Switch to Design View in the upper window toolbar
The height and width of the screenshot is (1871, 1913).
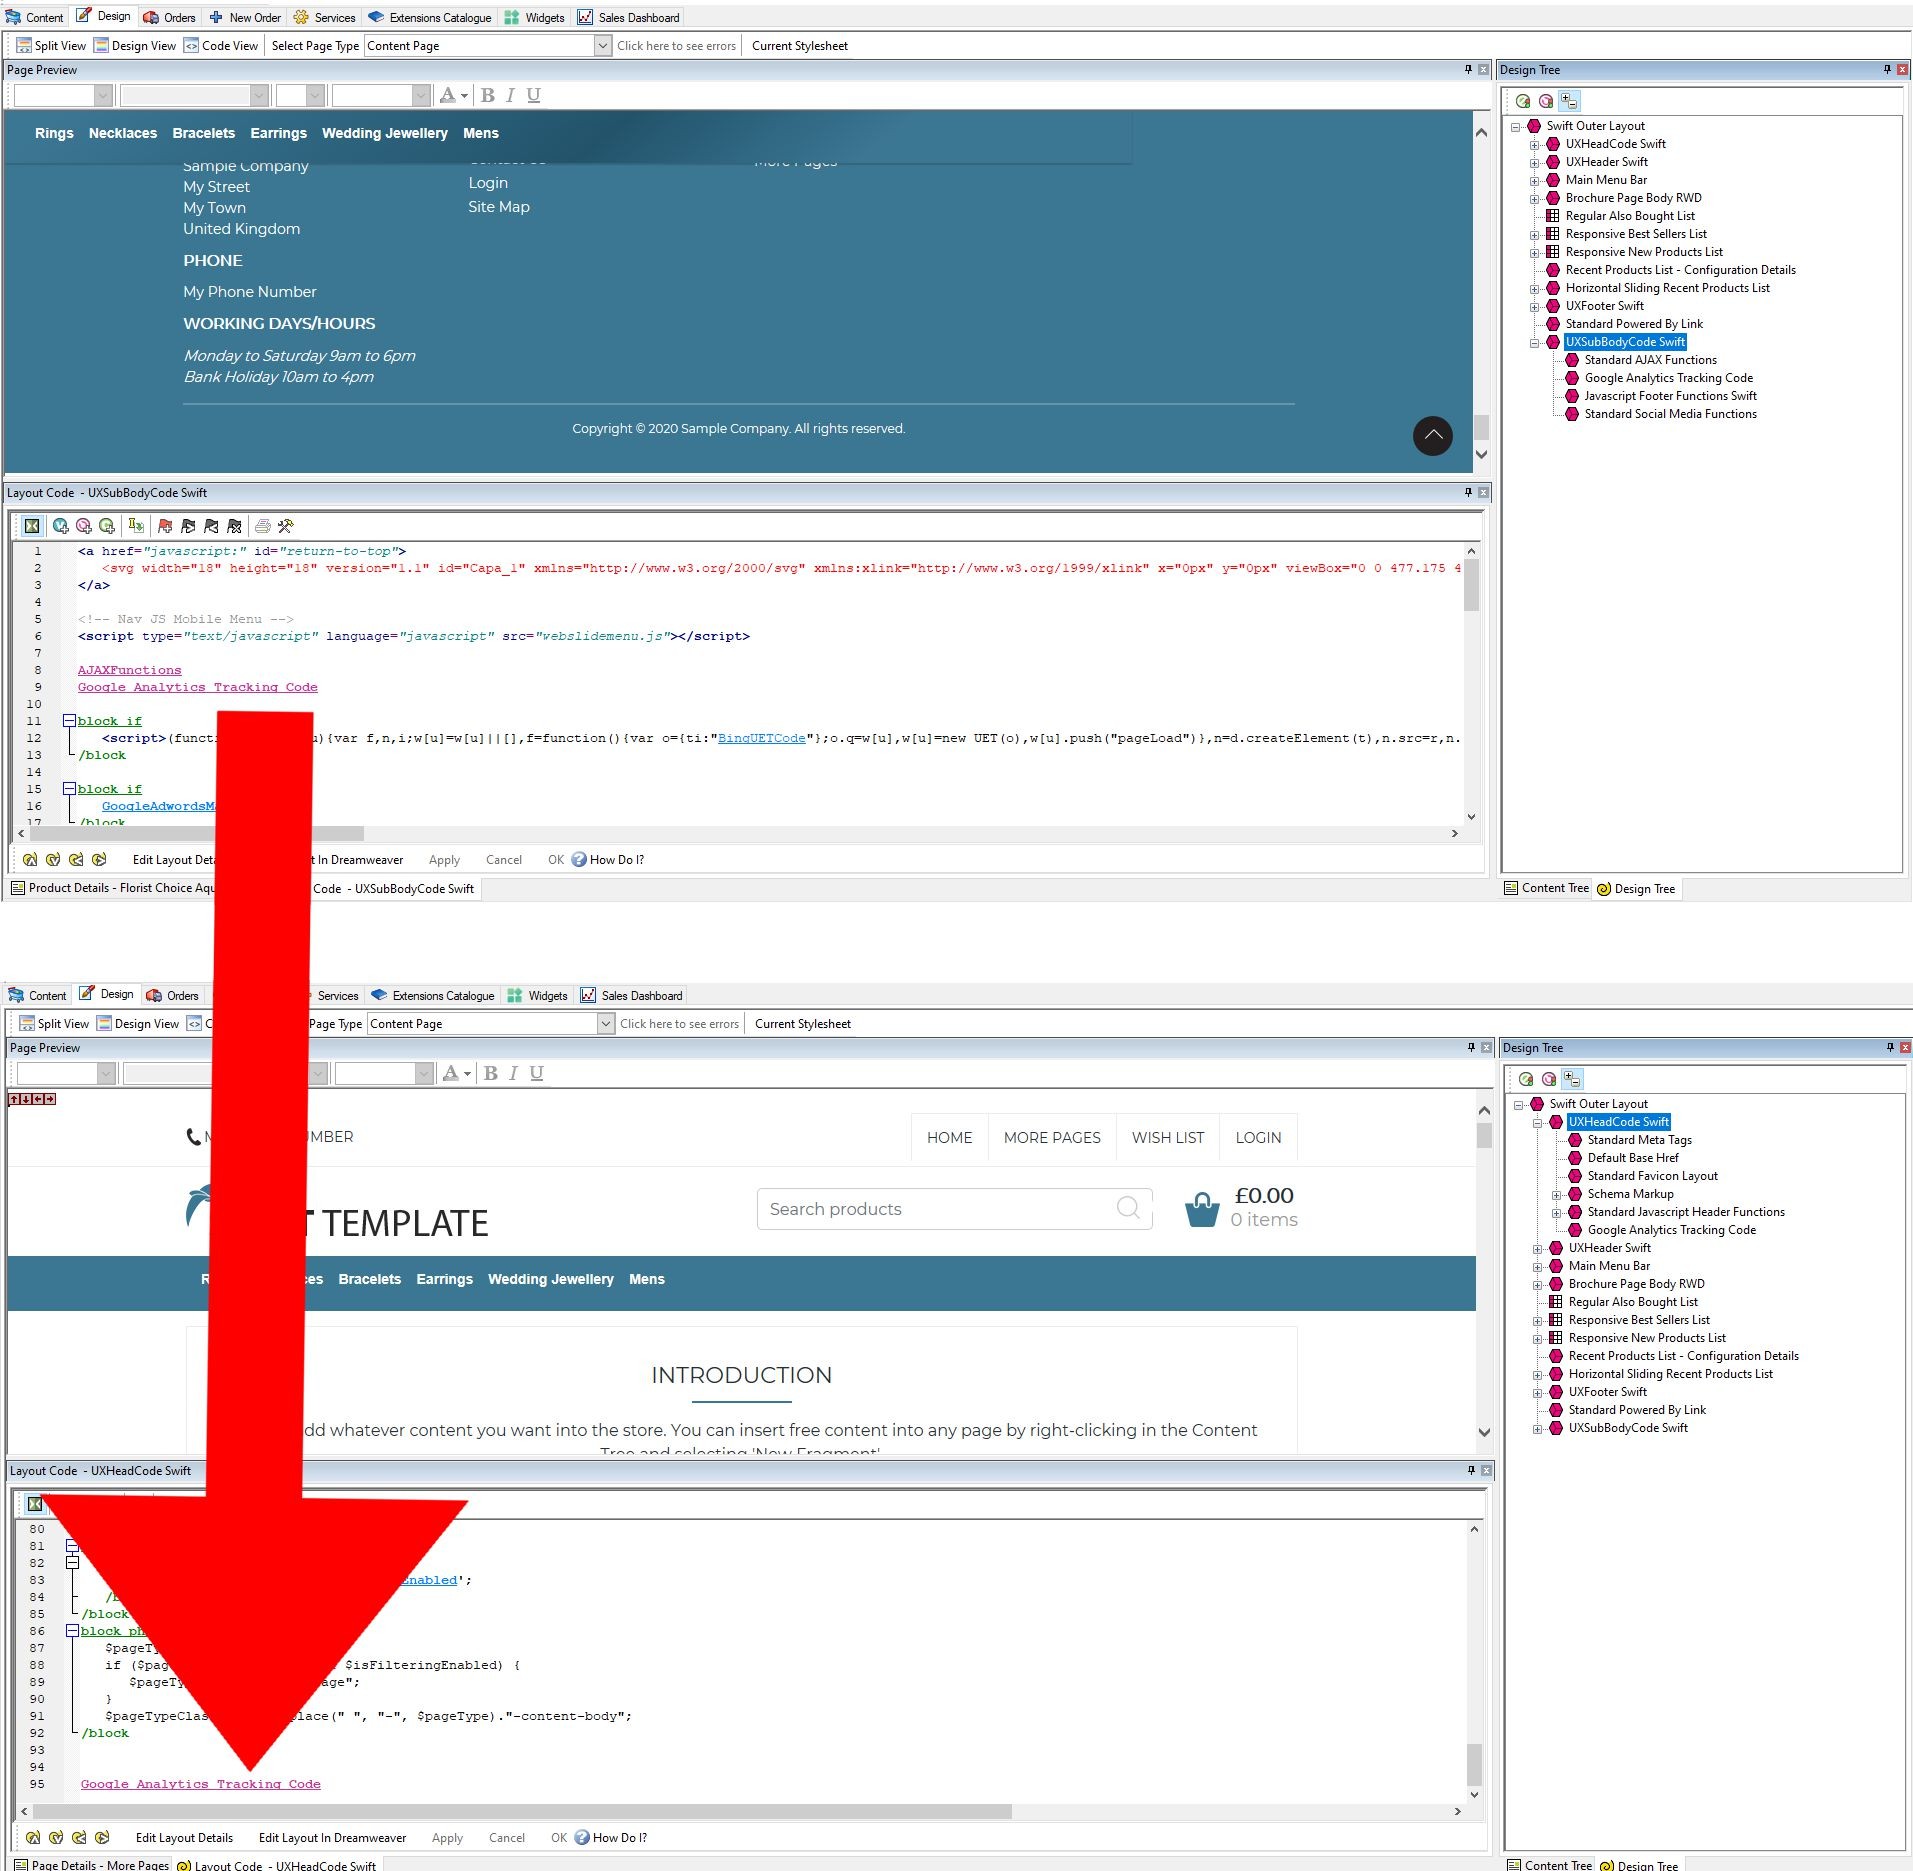coord(135,45)
